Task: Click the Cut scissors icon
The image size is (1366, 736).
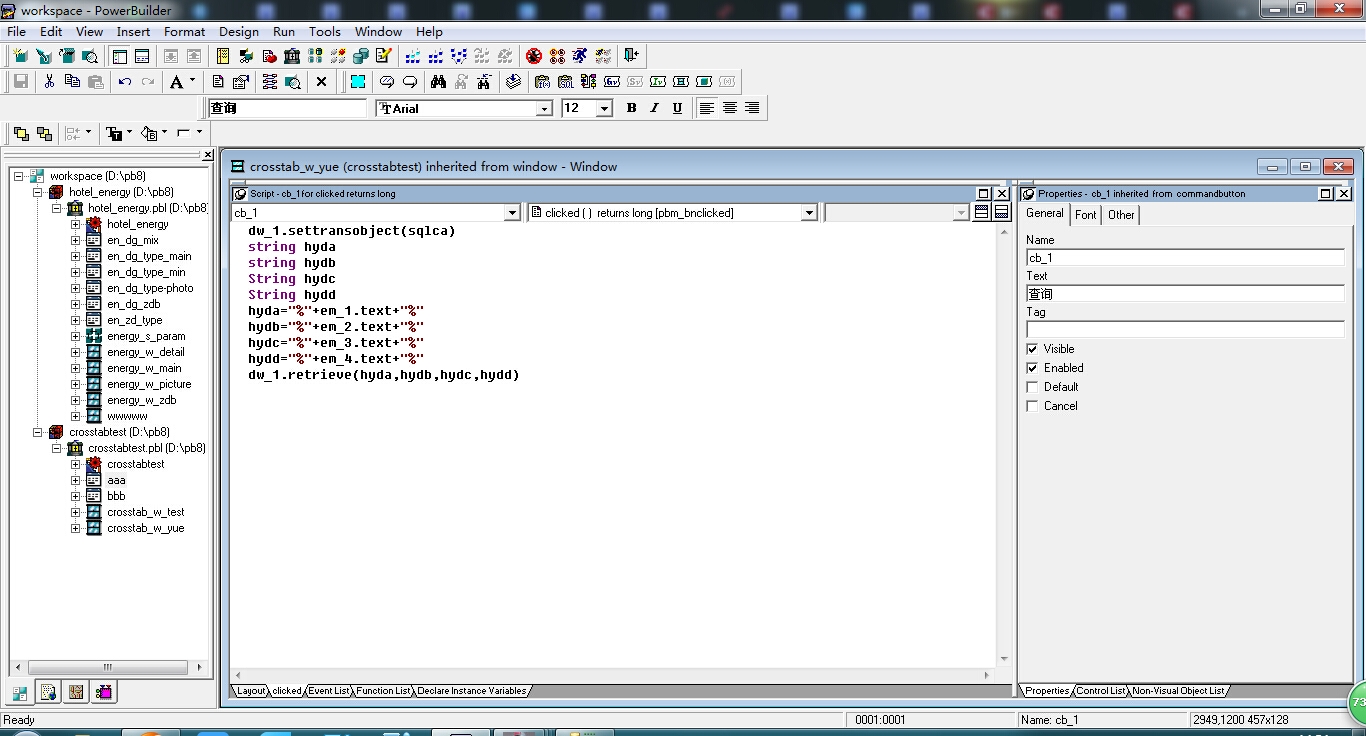Action: pos(48,82)
